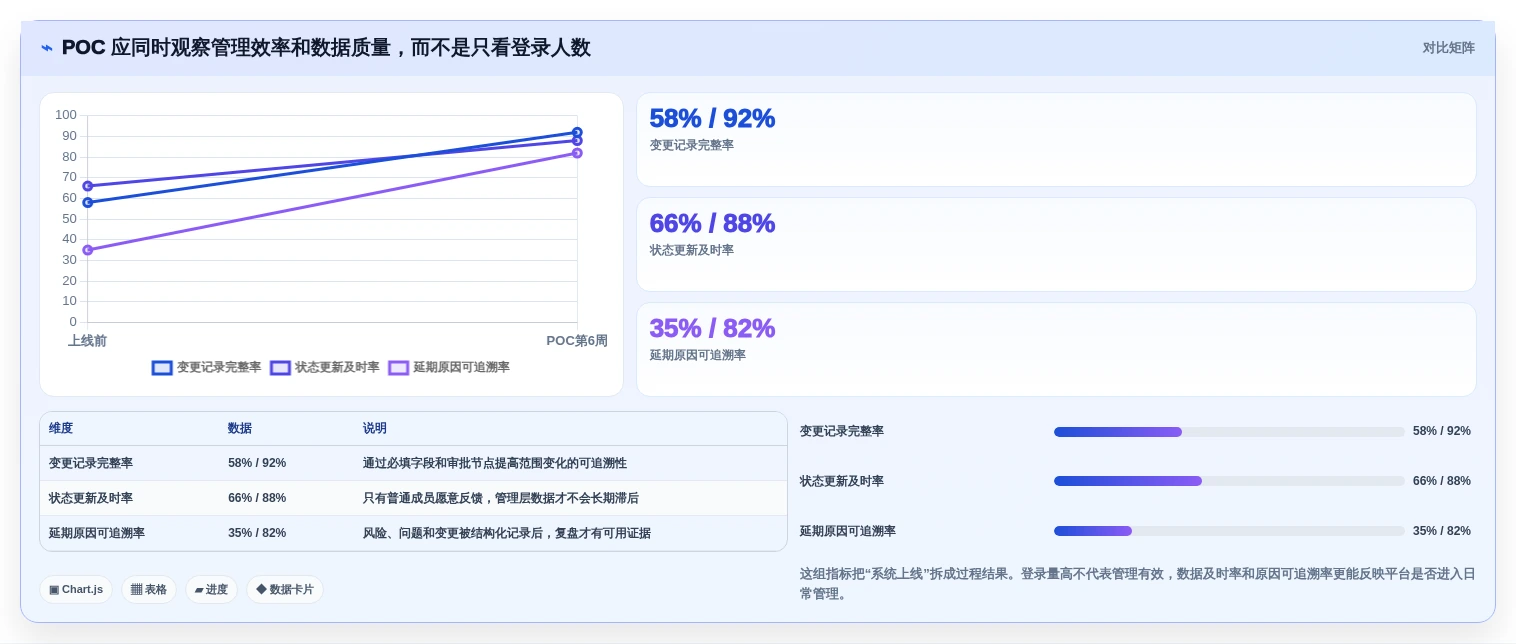Click the 状态更新及时率 progress bar

(1229, 481)
